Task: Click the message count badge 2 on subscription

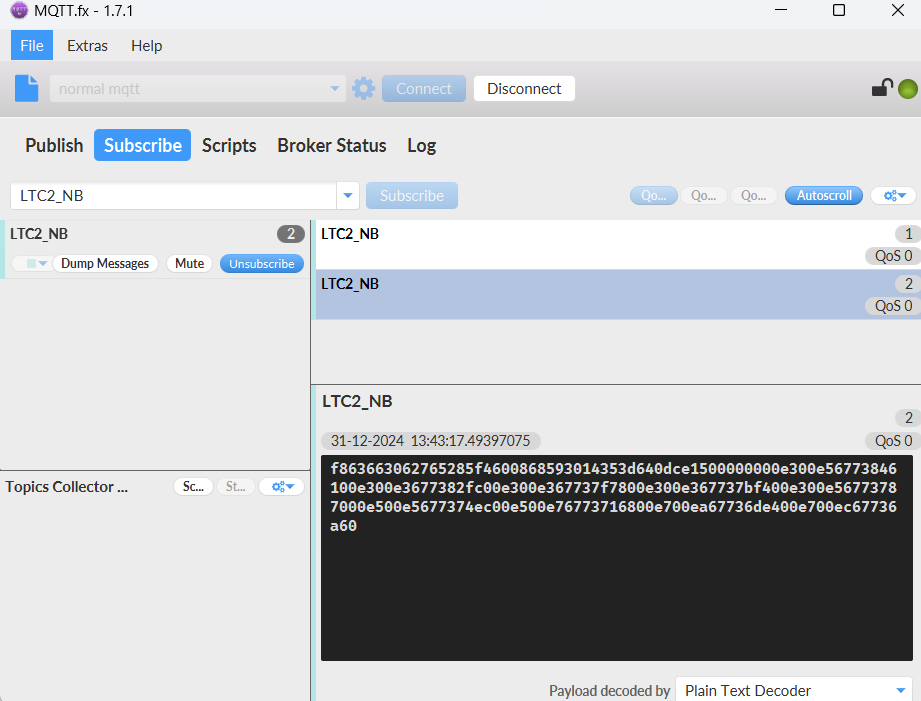Action: coord(291,234)
